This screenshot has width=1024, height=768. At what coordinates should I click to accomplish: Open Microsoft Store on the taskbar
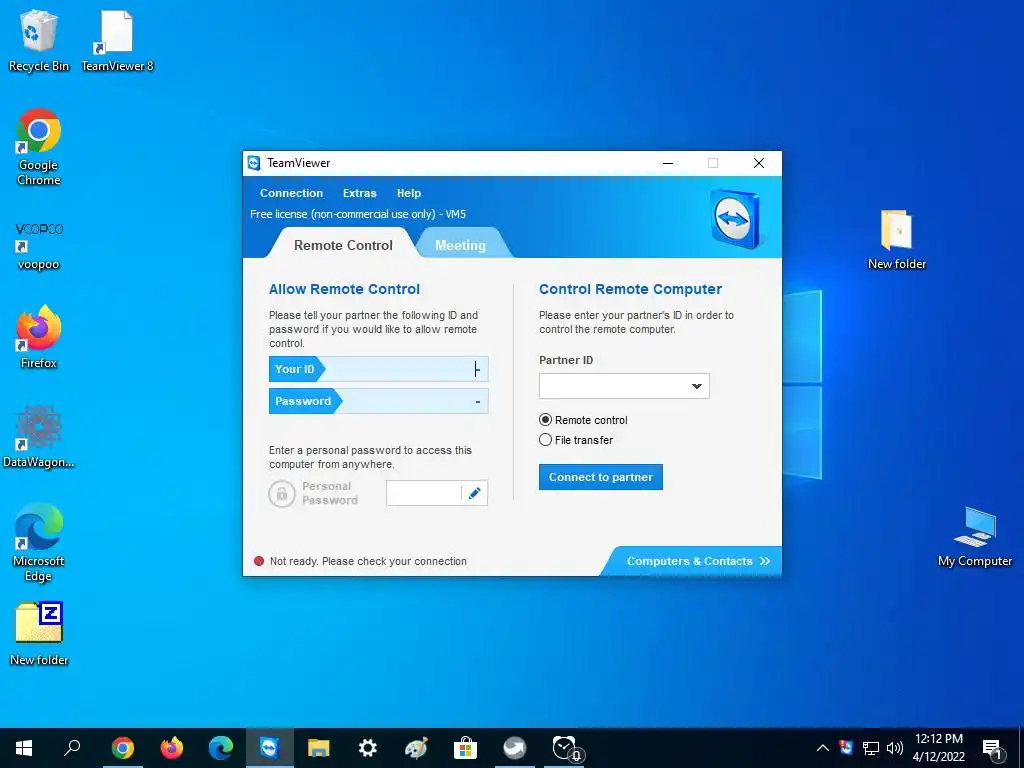point(466,748)
